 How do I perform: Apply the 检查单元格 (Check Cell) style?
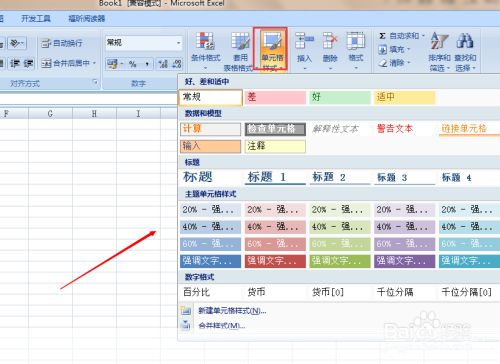click(x=275, y=129)
